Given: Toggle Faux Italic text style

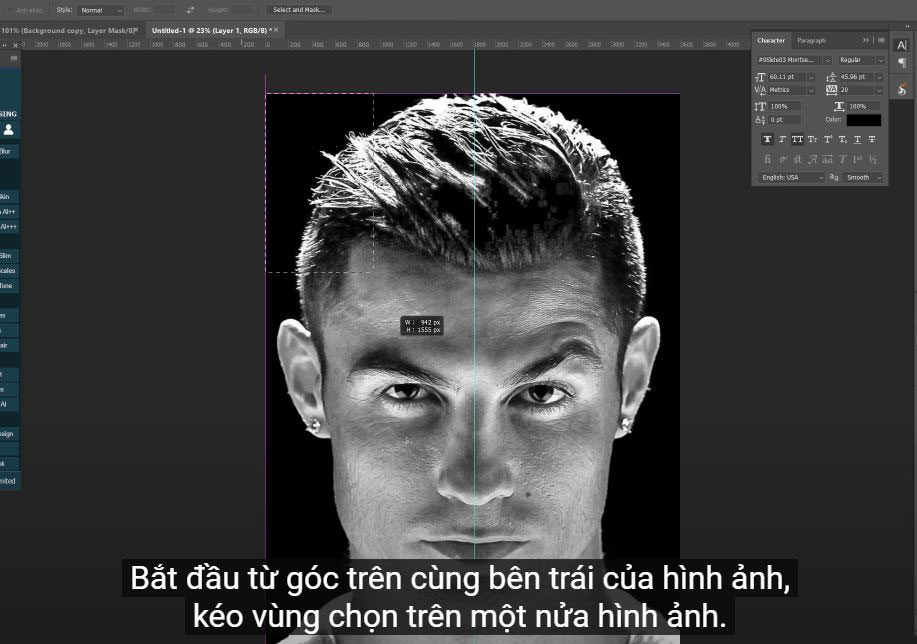Looking at the screenshot, I should coord(782,139).
